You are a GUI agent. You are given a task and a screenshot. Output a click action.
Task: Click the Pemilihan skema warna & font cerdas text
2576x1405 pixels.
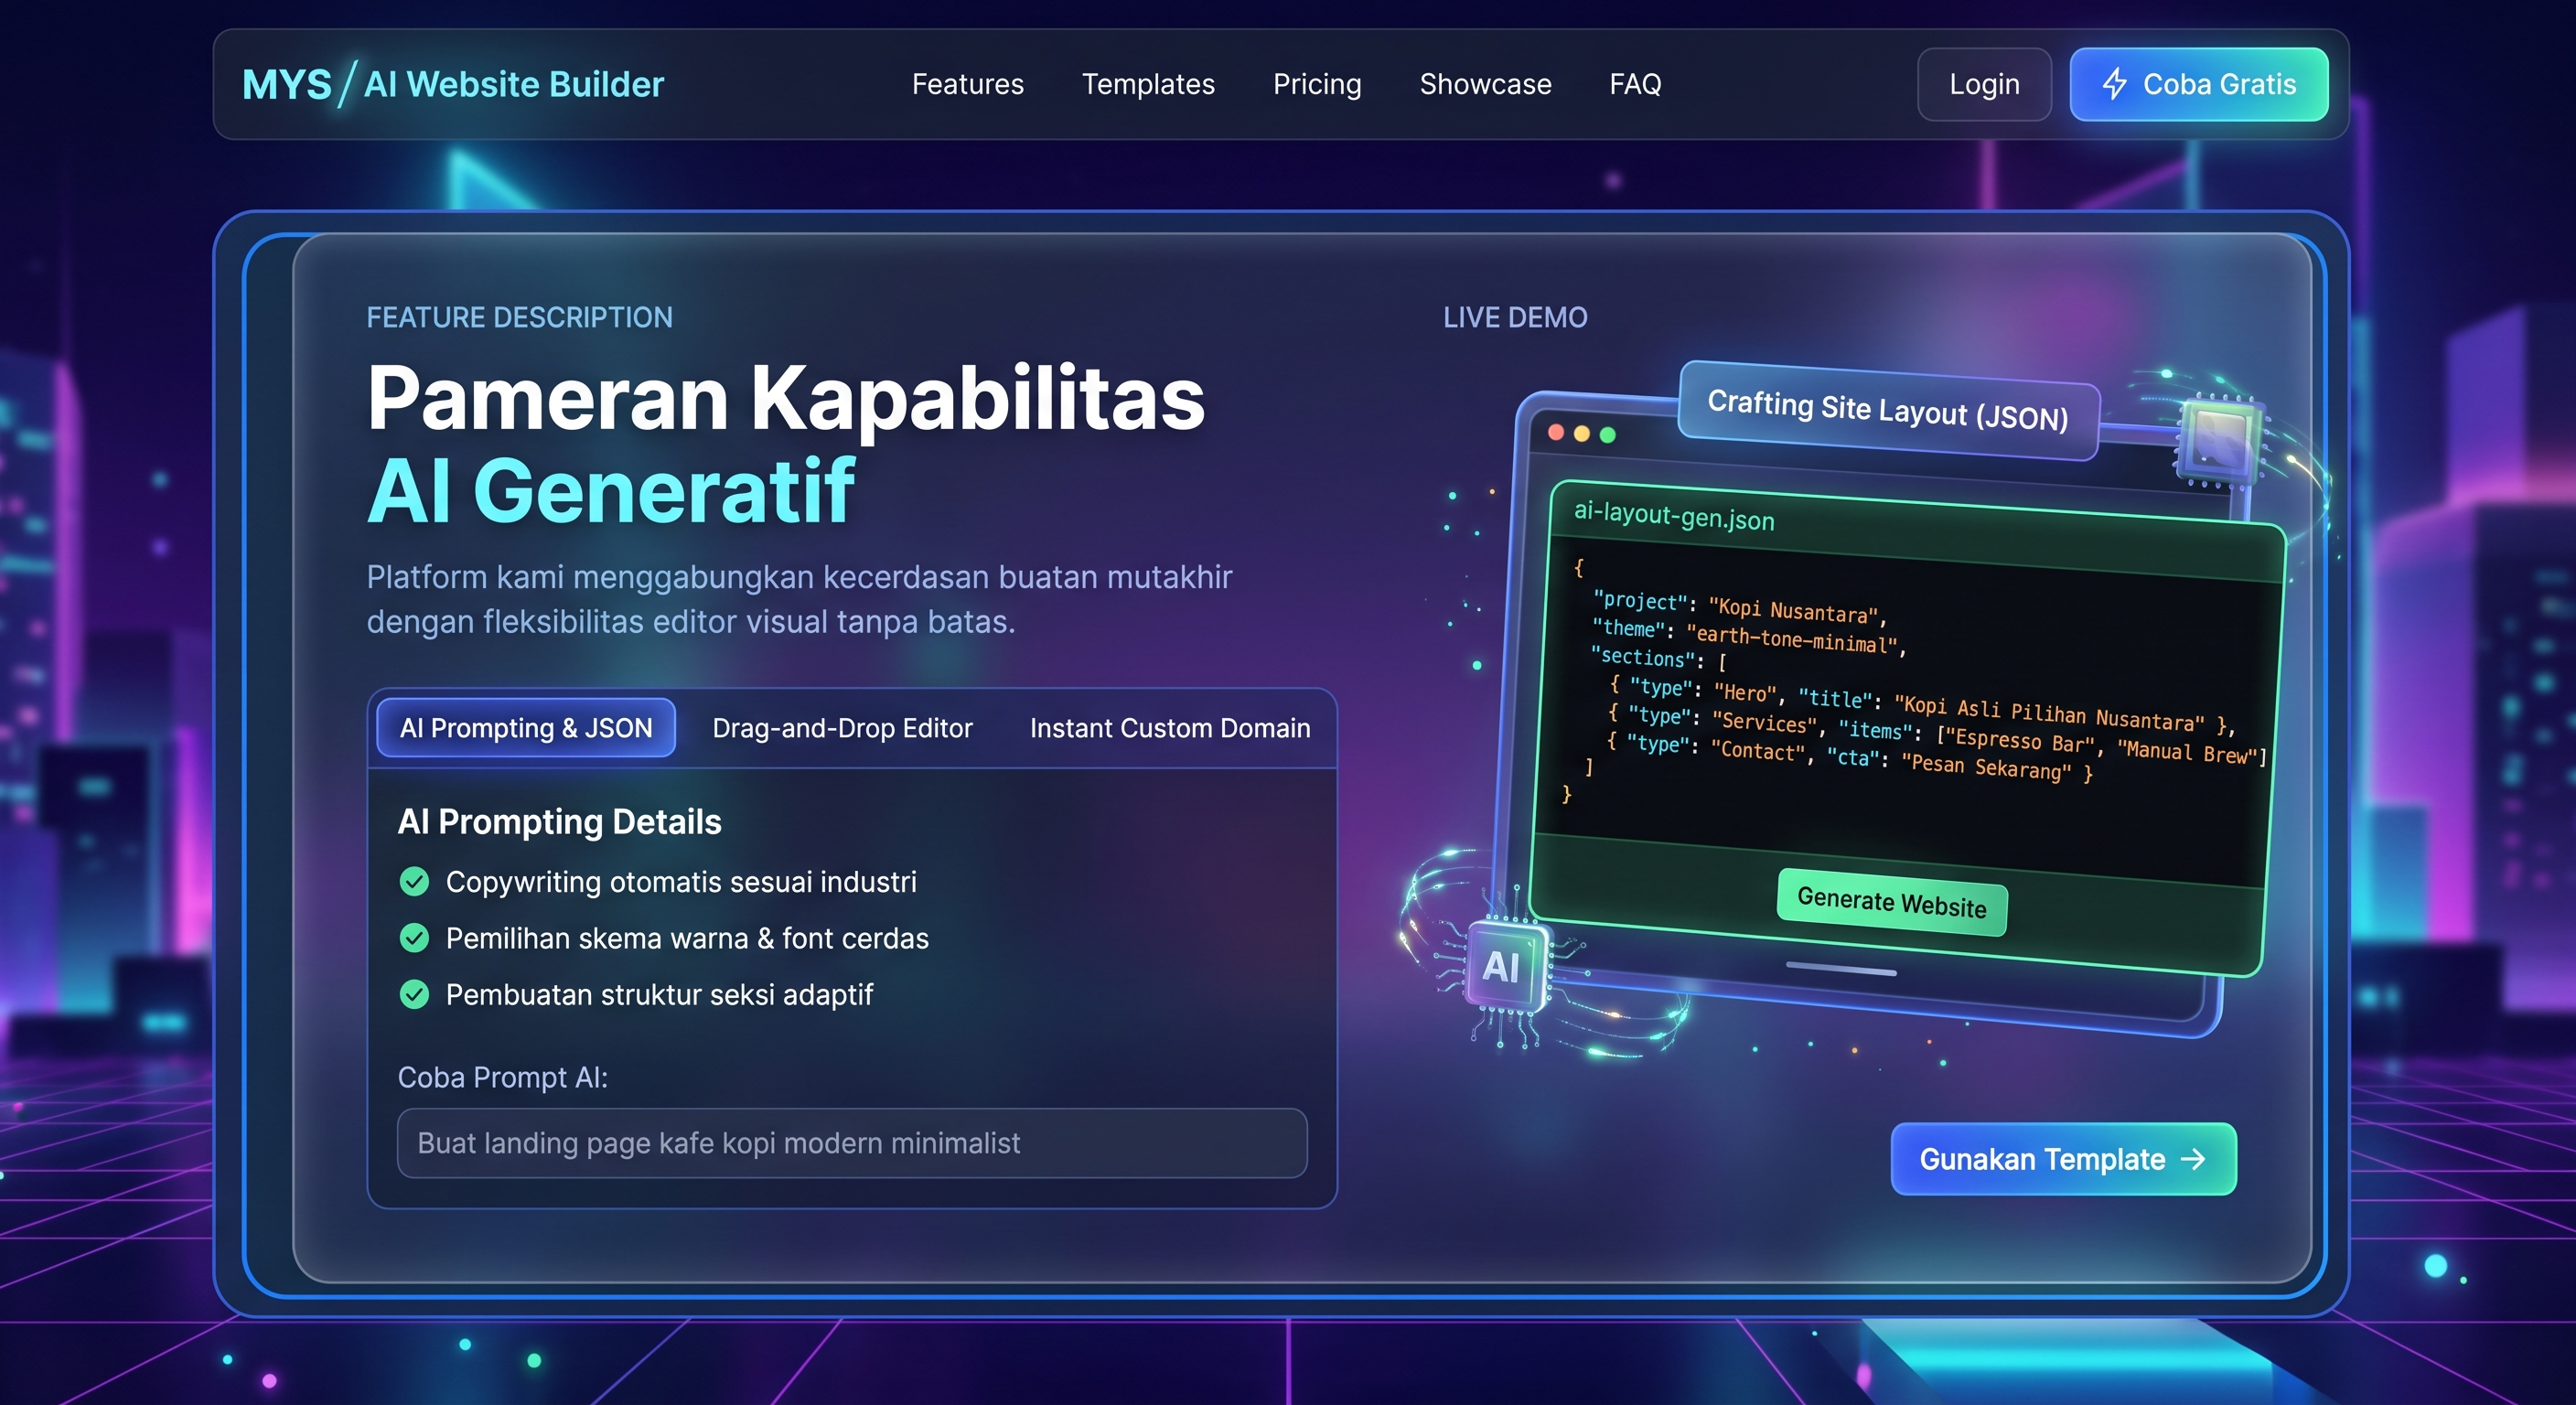click(x=687, y=938)
